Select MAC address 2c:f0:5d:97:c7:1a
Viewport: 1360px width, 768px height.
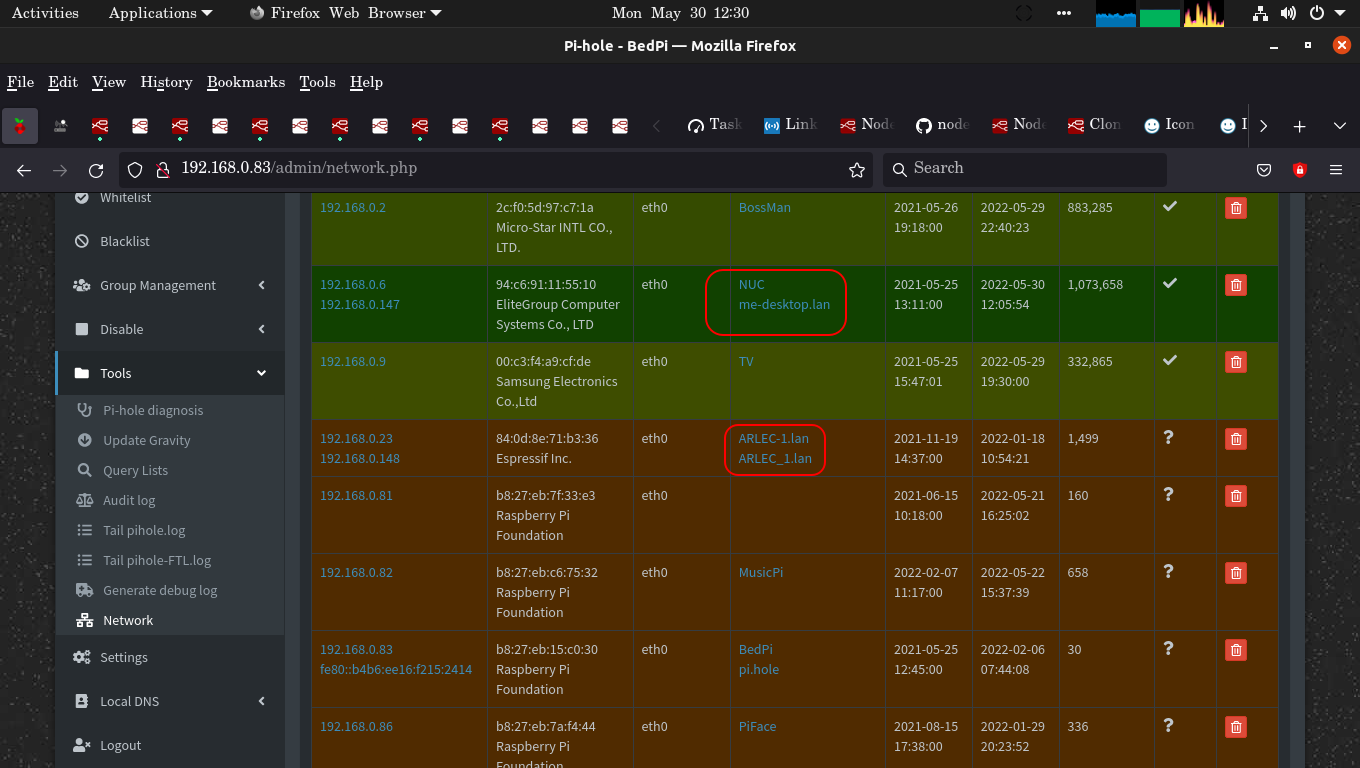tap(545, 208)
